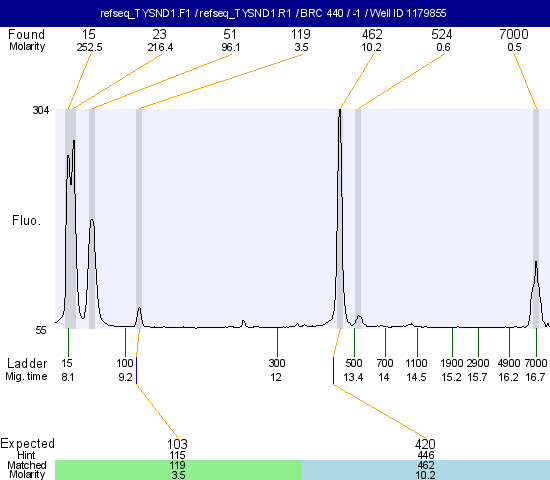Click the tall peak at 462 in chart
550x480 pixels.
pyautogui.click(x=340, y=218)
